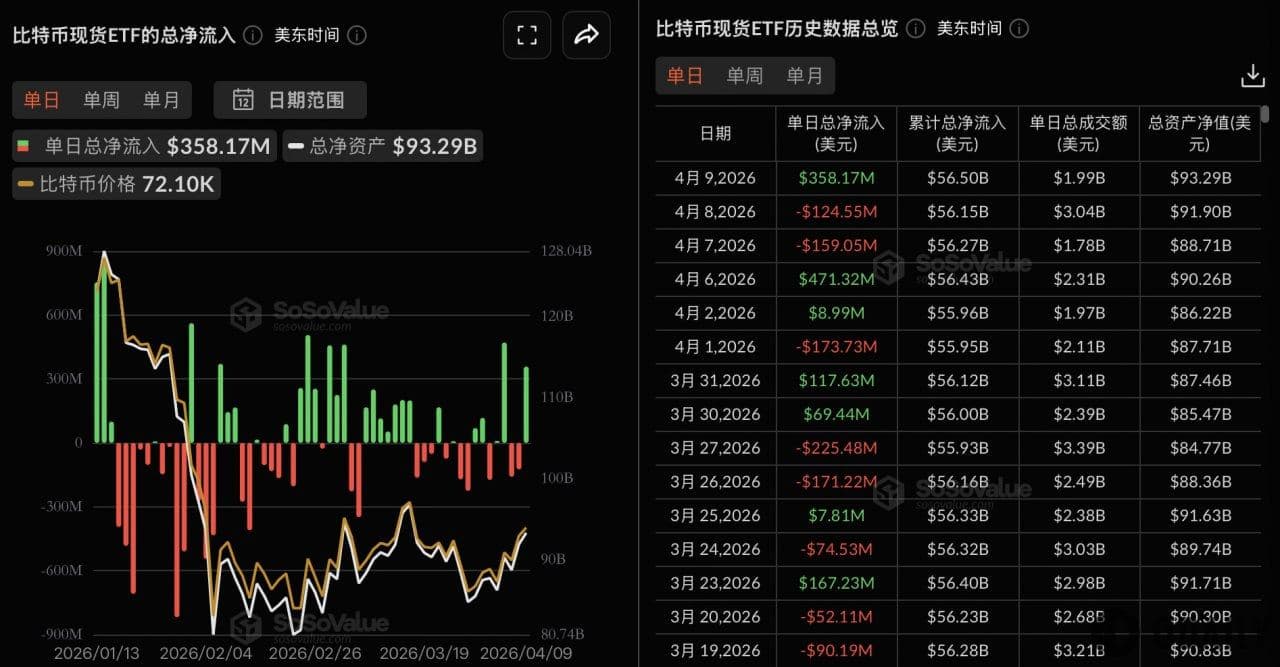The height and width of the screenshot is (667, 1280).
Task: Click info icon beside 比特币现货ETF的总净流入 title
Action: tap(254, 35)
